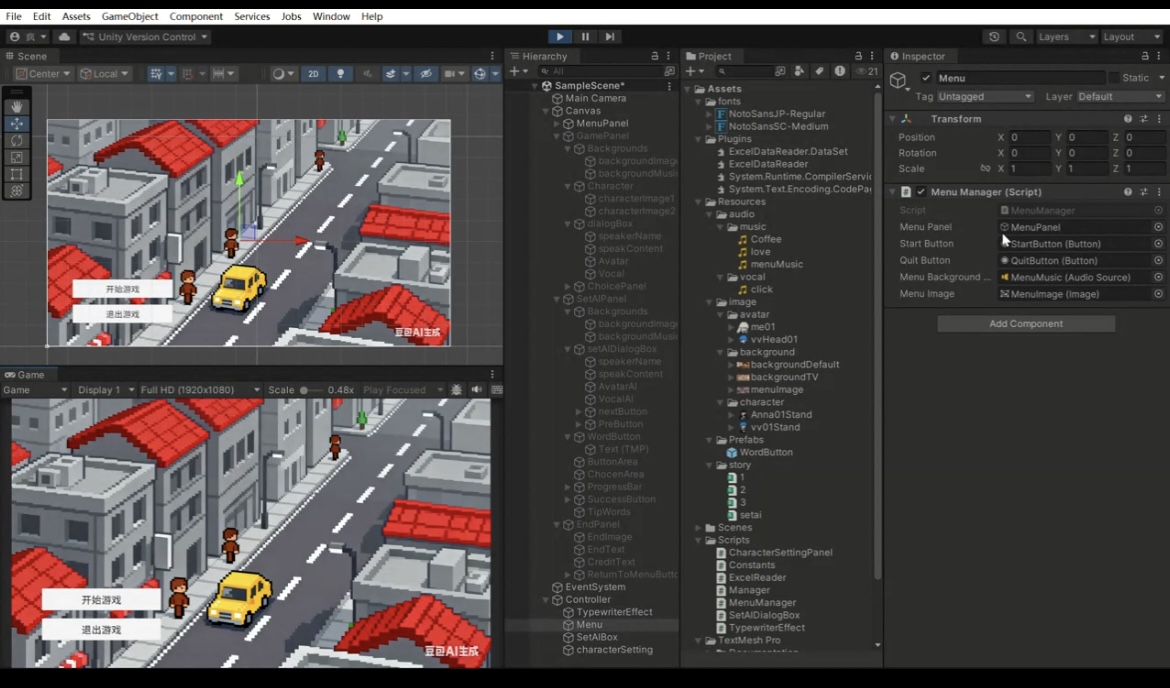Open the Layers dropdown

[x=1066, y=37]
